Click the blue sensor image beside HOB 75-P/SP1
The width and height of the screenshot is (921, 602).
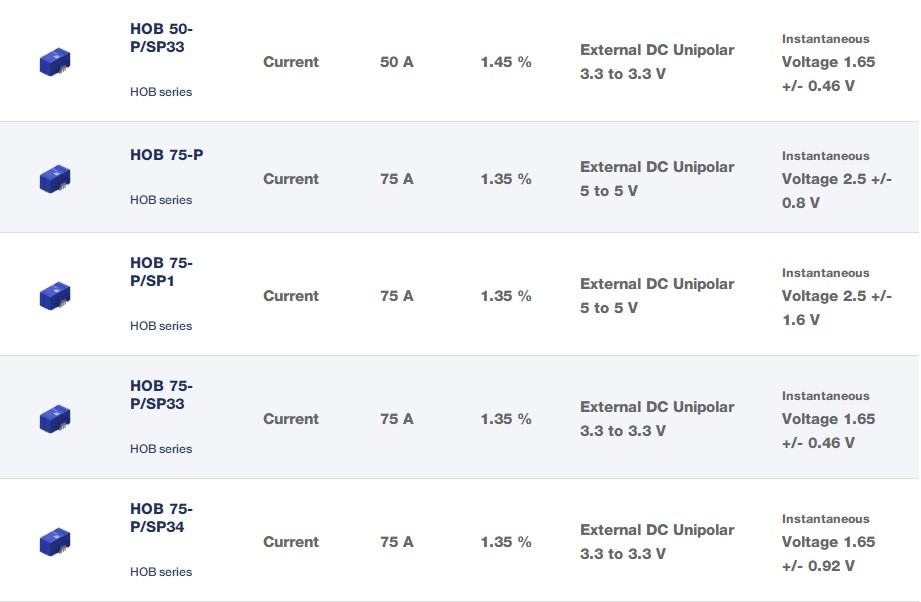click(x=54, y=296)
